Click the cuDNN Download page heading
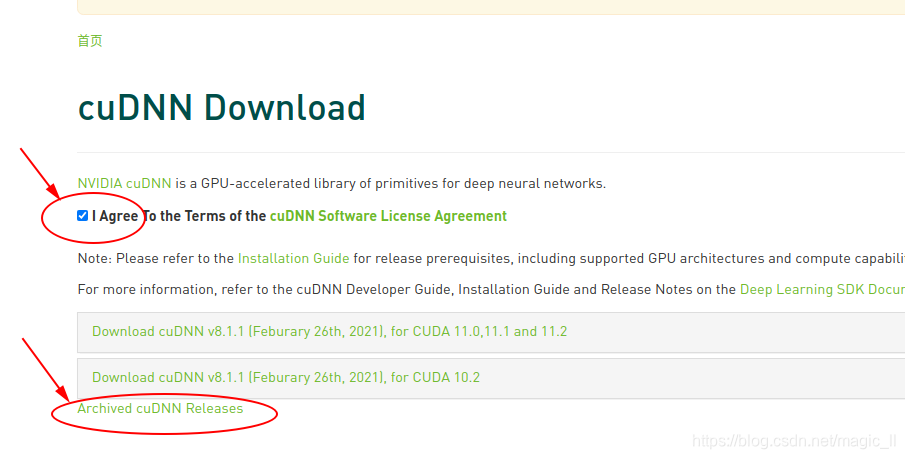Image resolution: width=905 pixels, height=459 pixels. click(x=222, y=107)
